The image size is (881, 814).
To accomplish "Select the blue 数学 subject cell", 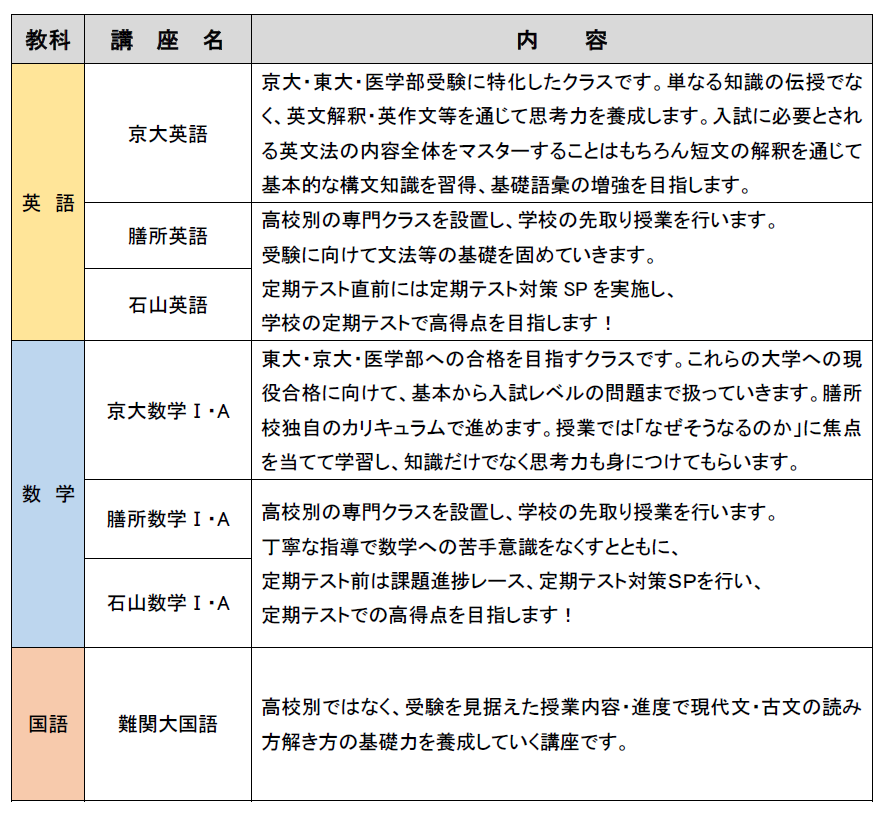I will click(47, 494).
